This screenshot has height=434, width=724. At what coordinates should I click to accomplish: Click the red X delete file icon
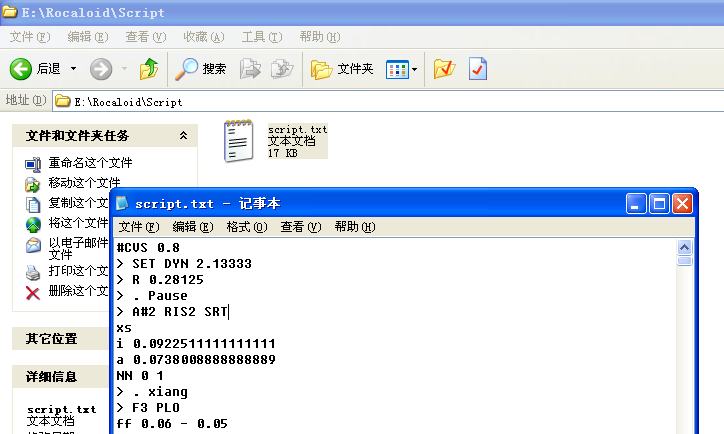pyautogui.click(x=33, y=293)
